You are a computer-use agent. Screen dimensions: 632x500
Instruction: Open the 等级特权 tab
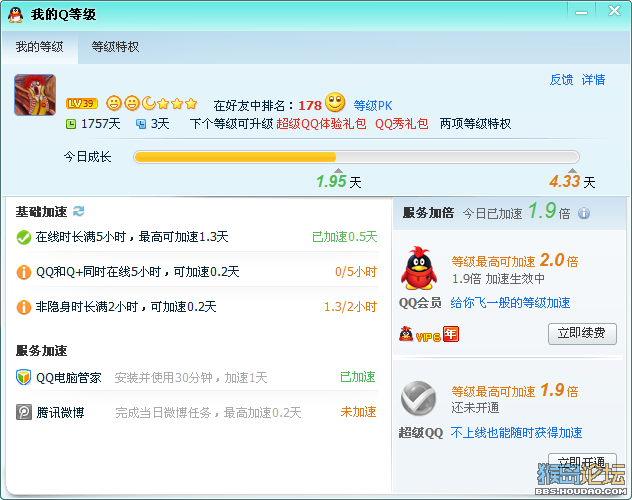(115, 47)
